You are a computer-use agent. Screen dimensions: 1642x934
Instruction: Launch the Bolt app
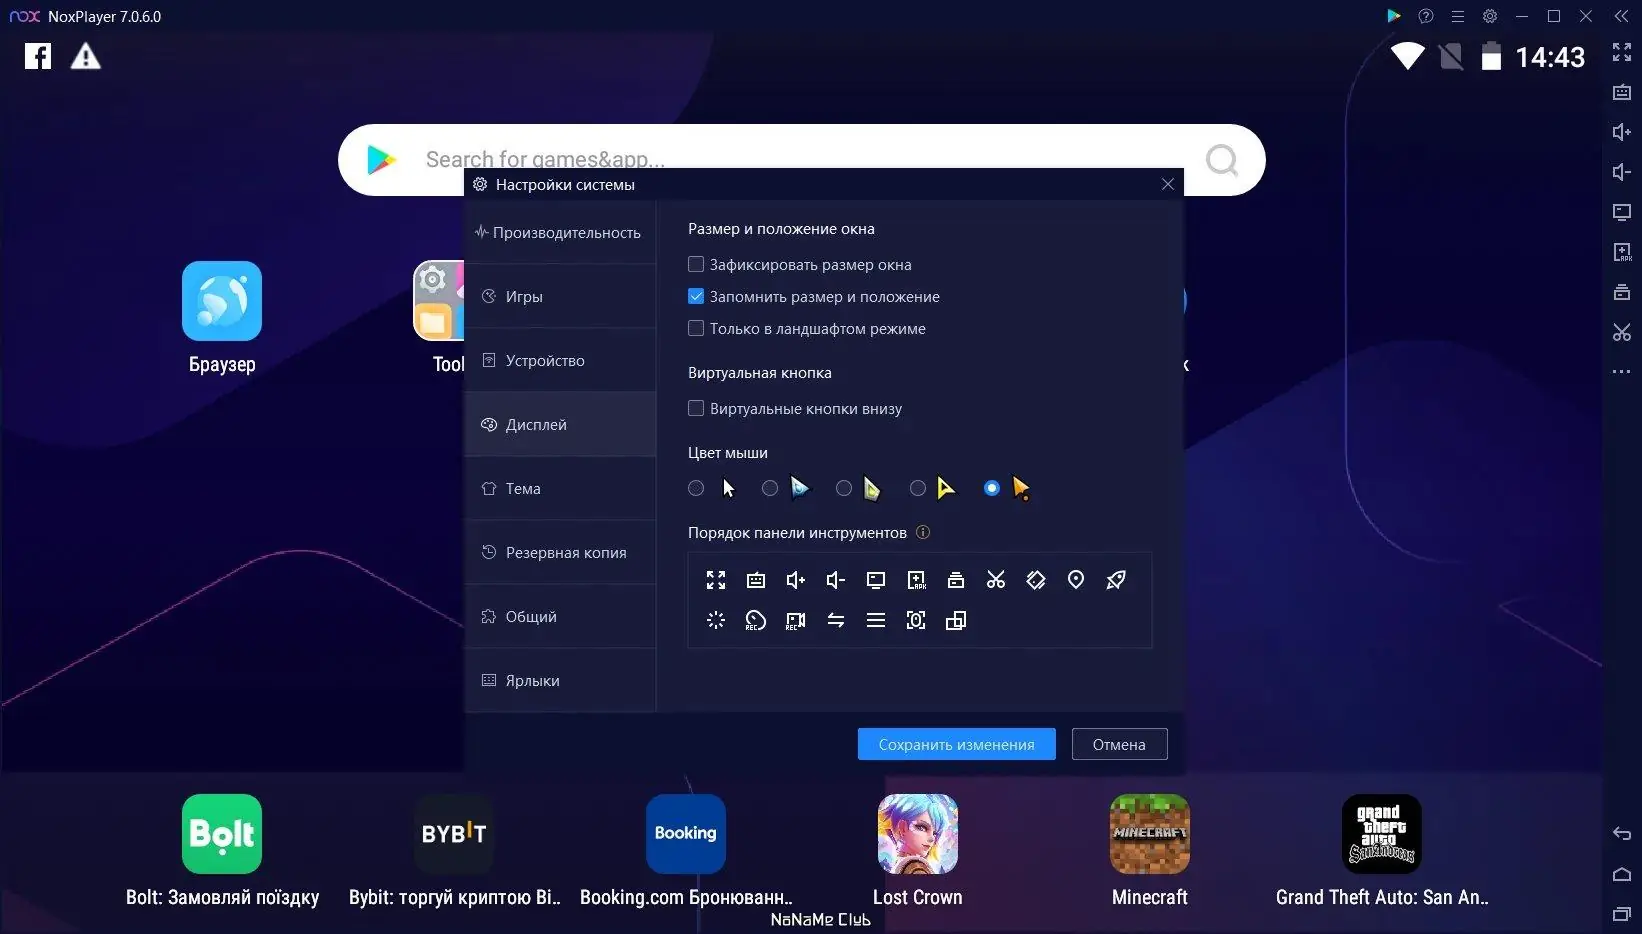[222, 834]
